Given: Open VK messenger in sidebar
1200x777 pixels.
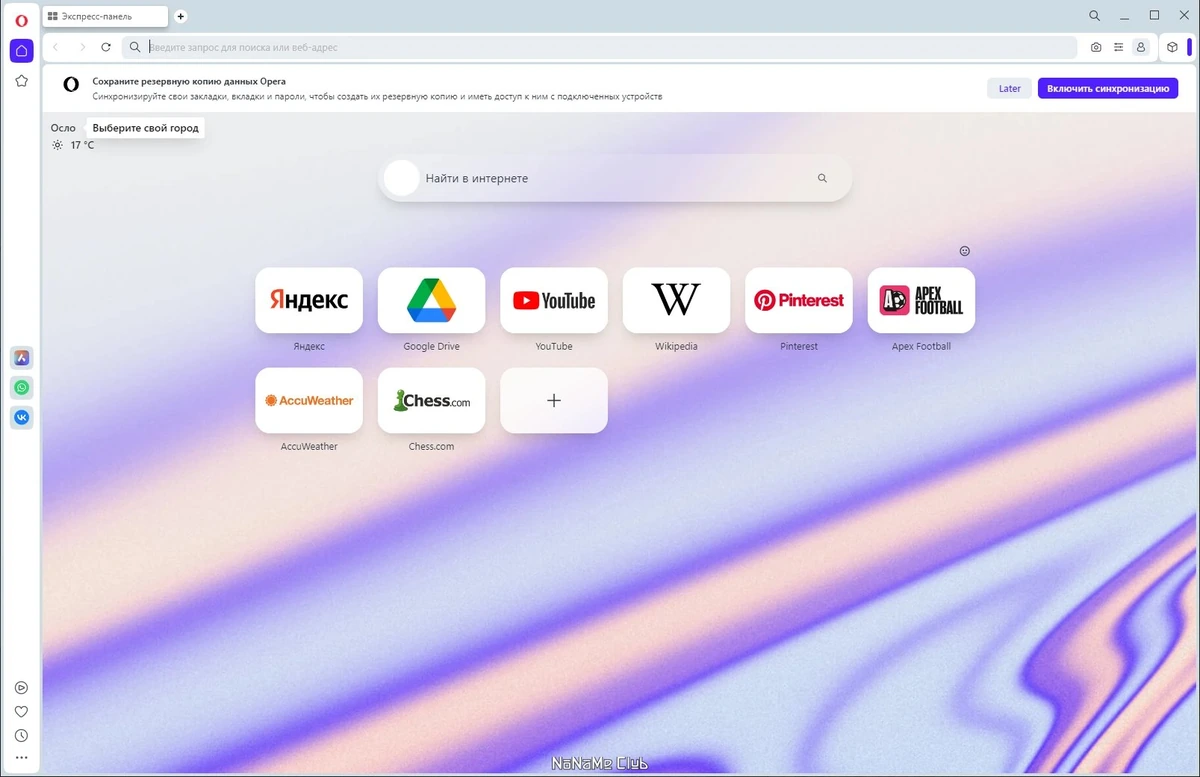Looking at the screenshot, I should [x=21, y=418].
